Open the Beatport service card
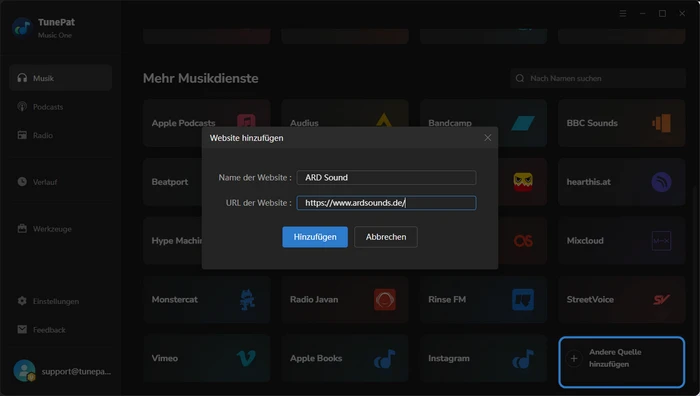The height and width of the screenshot is (396, 700). tap(172, 182)
